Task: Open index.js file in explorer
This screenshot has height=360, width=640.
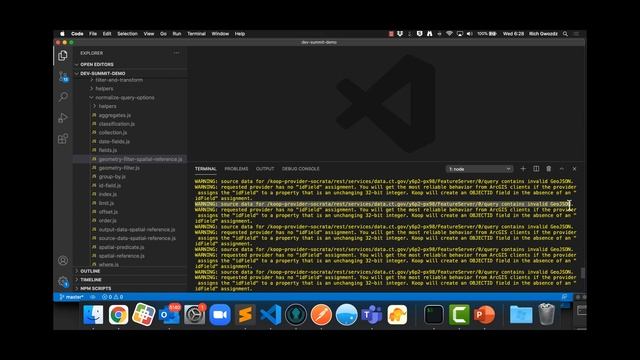Action: [108, 194]
